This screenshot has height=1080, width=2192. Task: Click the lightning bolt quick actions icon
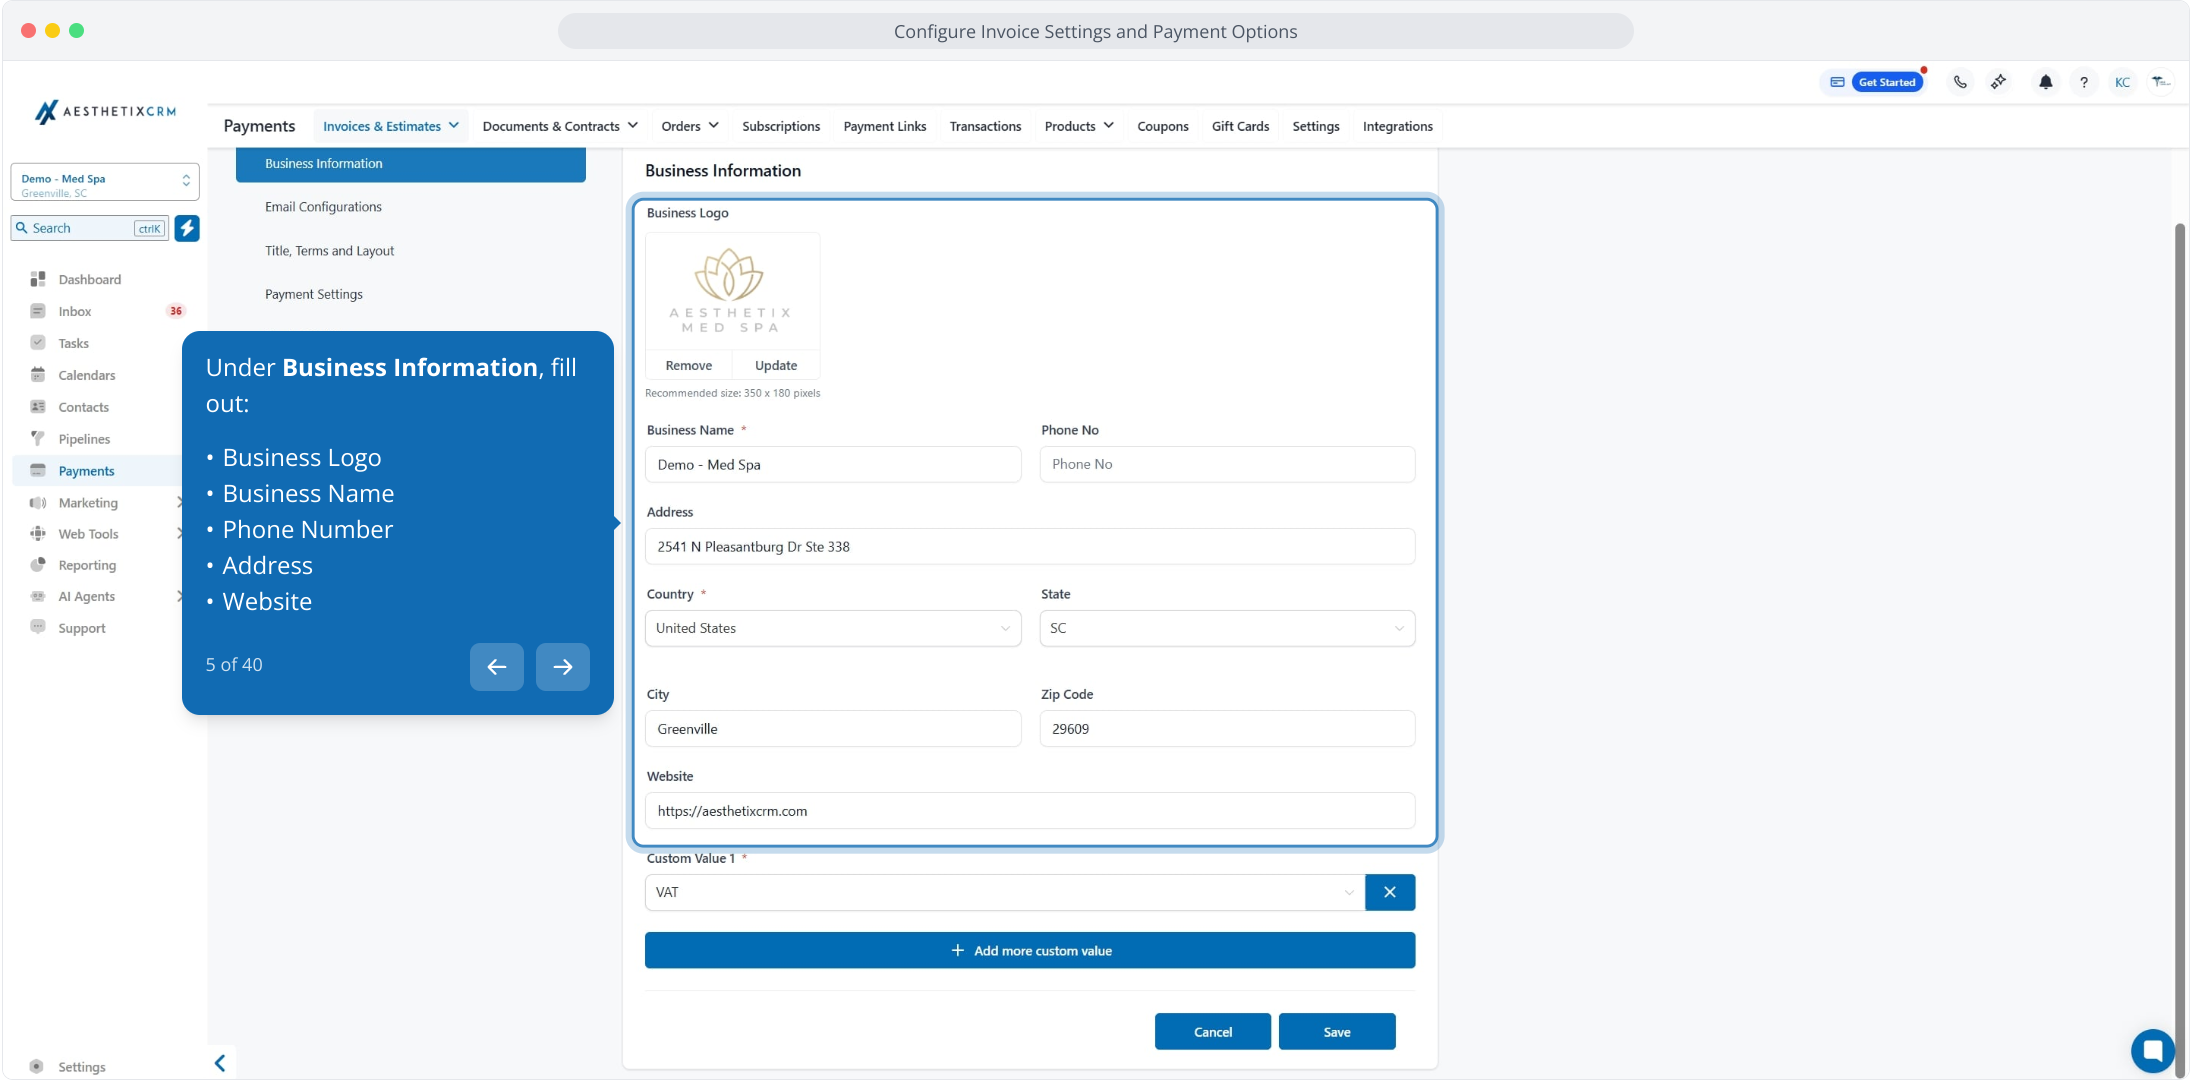pos(187,228)
